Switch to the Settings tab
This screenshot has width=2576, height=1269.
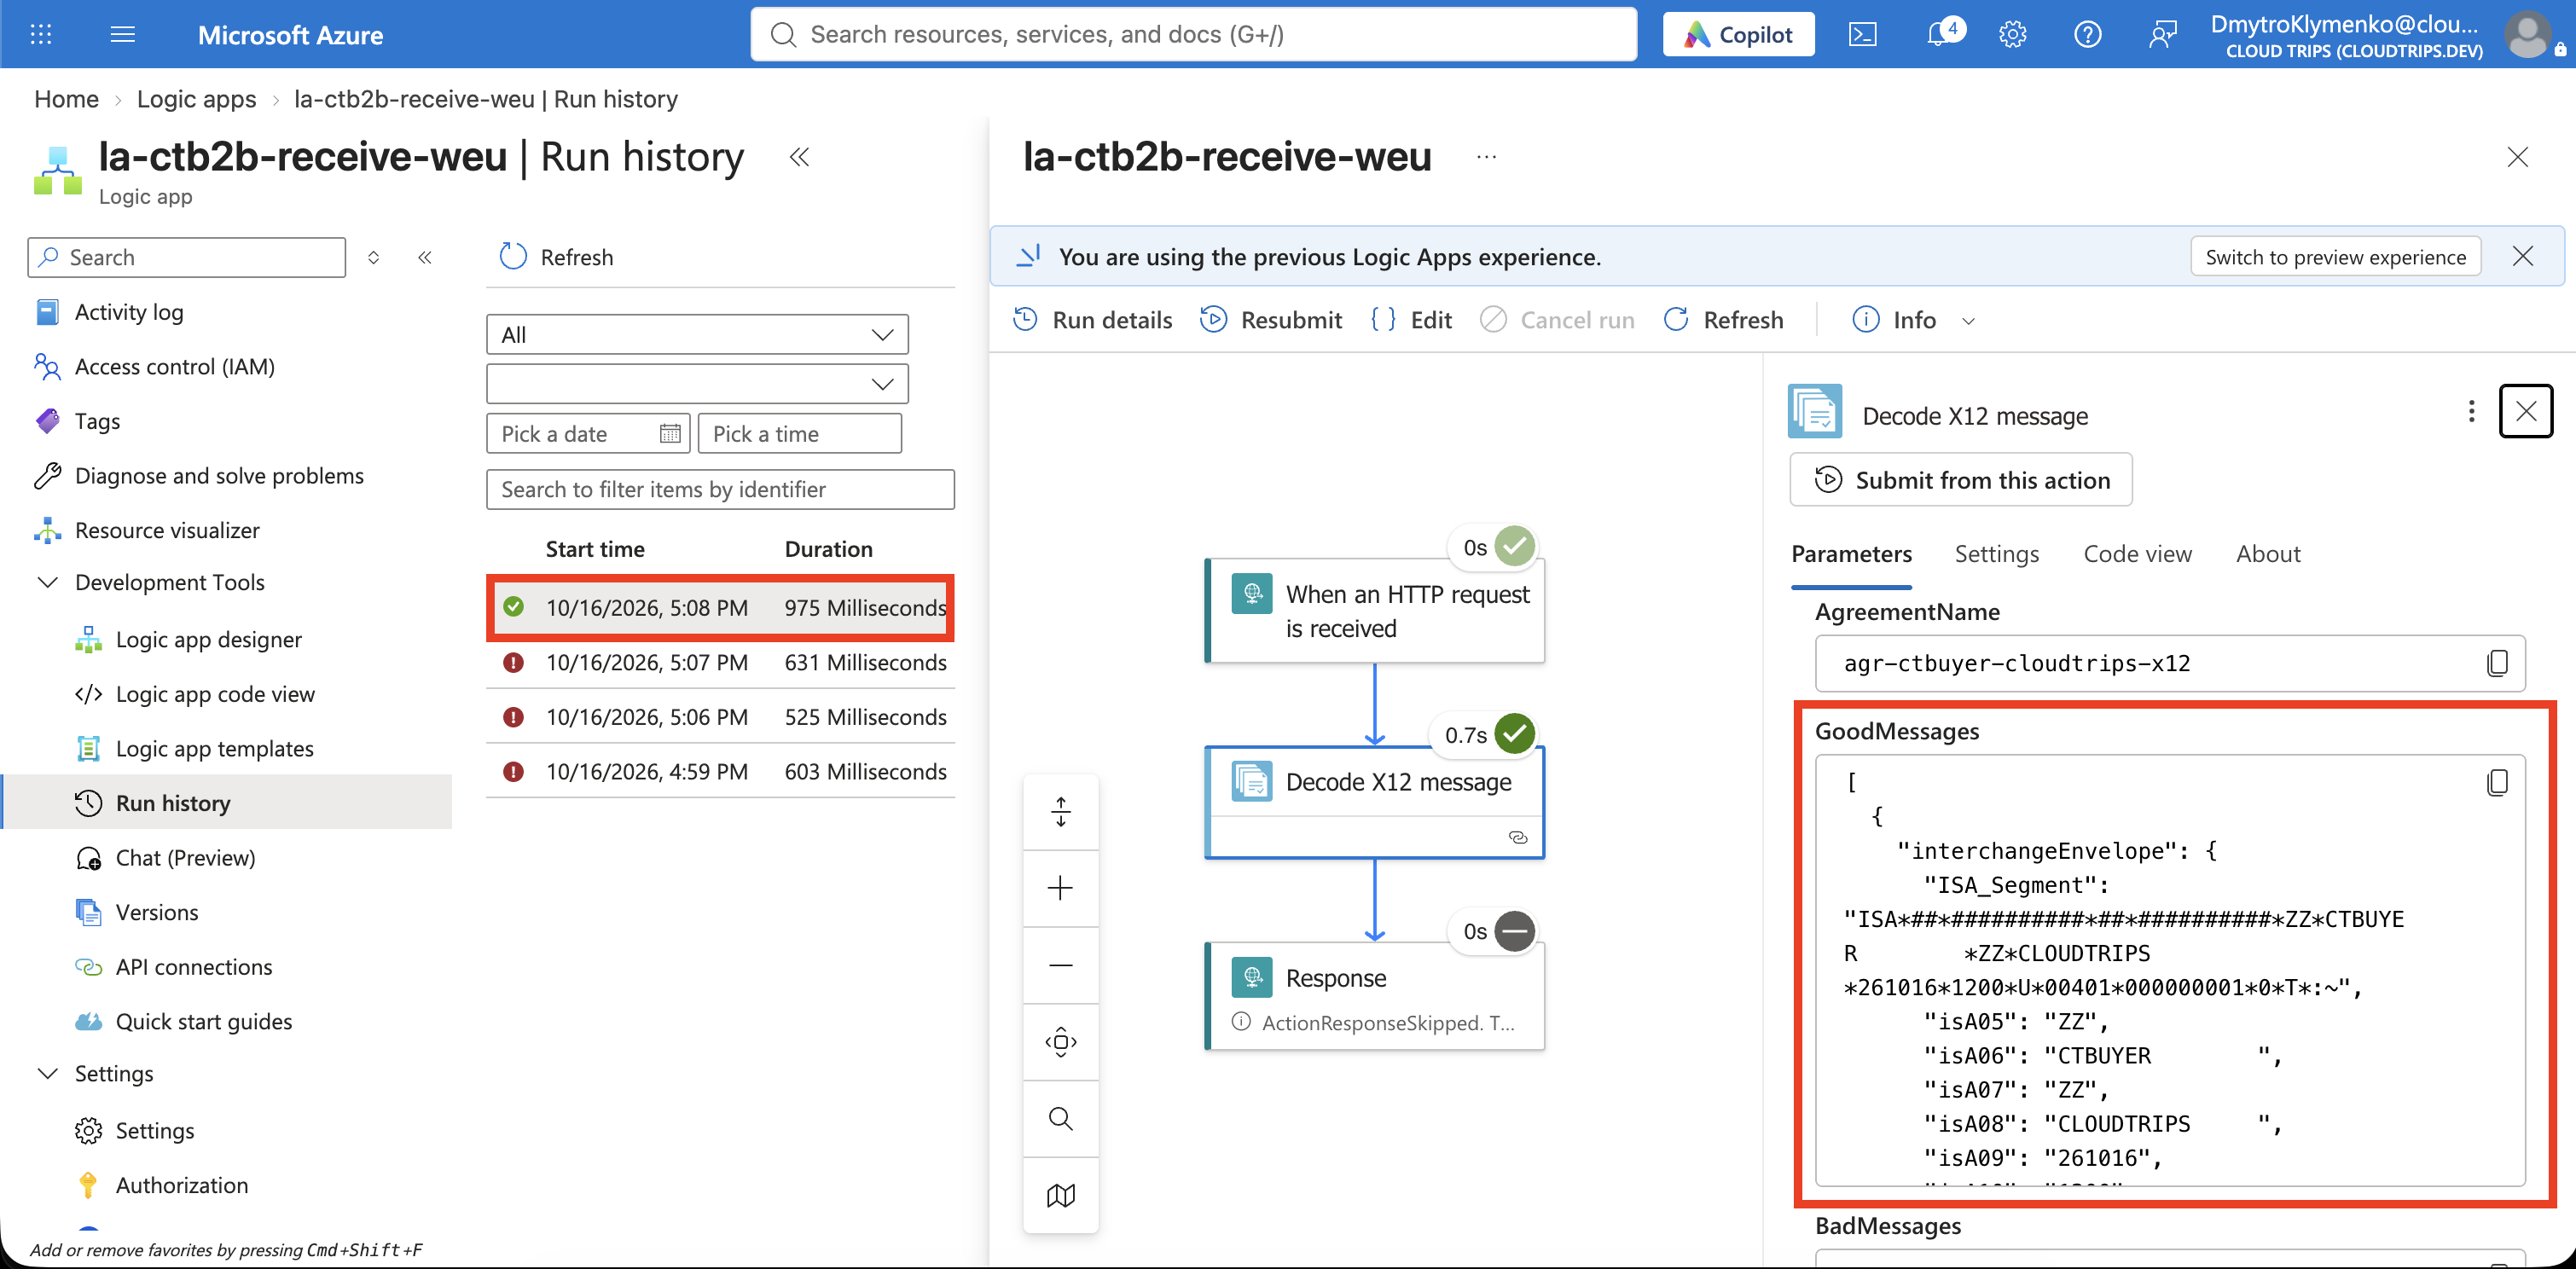1996,554
